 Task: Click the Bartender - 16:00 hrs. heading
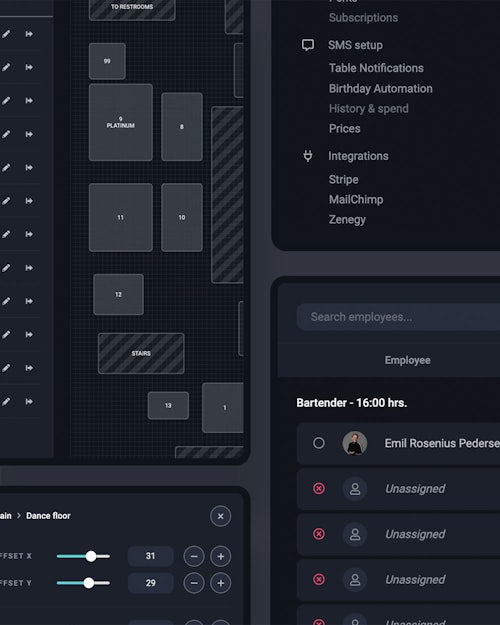[x=352, y=403]
